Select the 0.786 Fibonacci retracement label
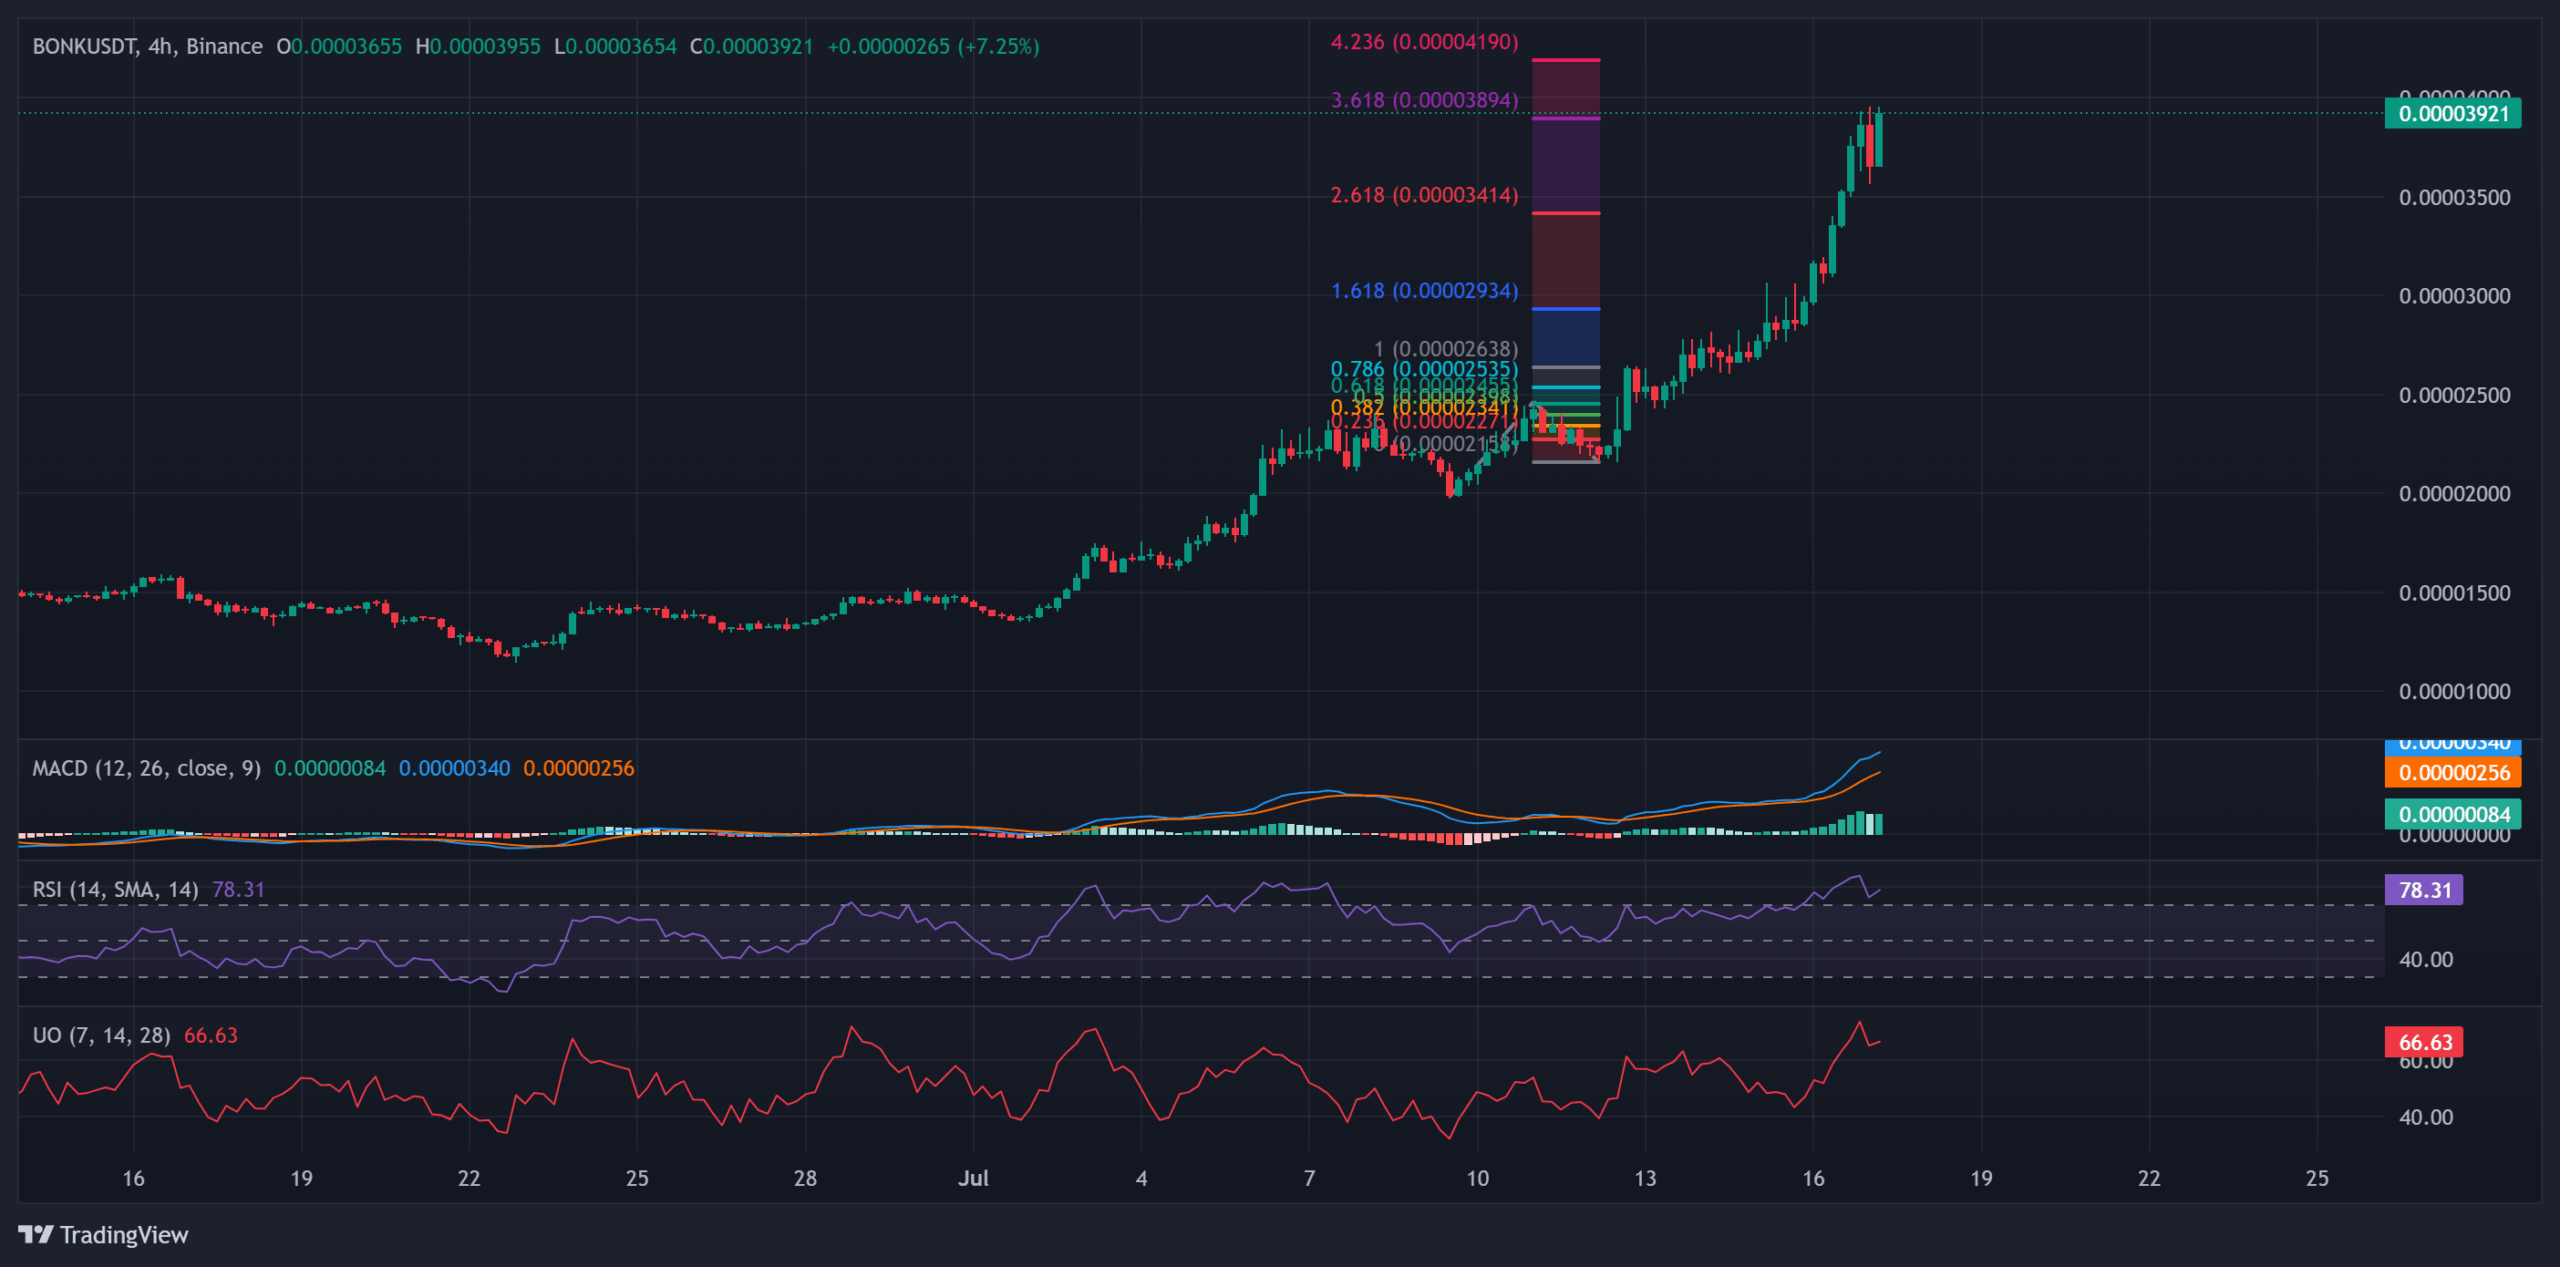The image size is (2560, 1267). pos(1424,369)
